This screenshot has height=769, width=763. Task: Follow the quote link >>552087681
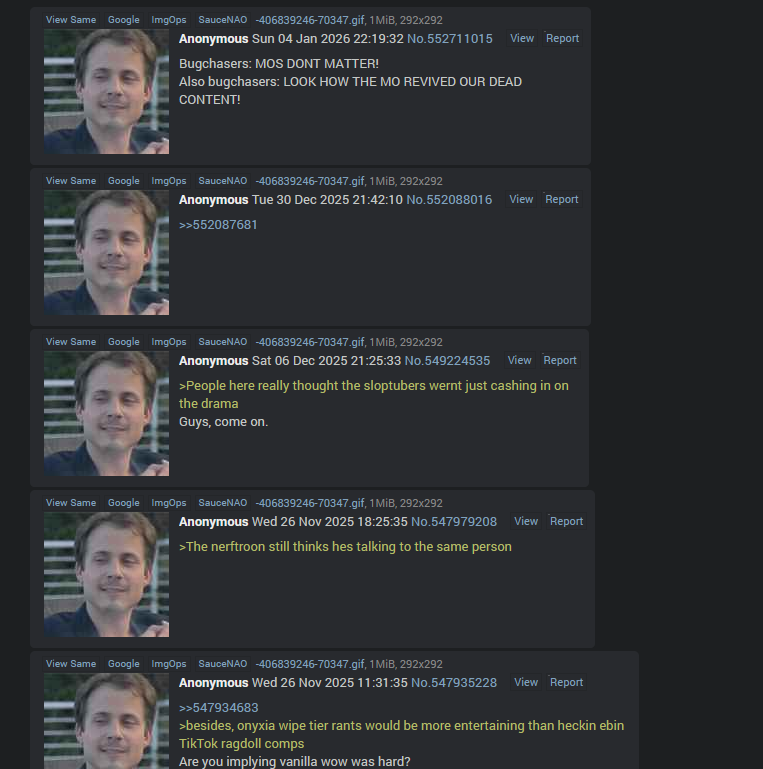[218, 225]
